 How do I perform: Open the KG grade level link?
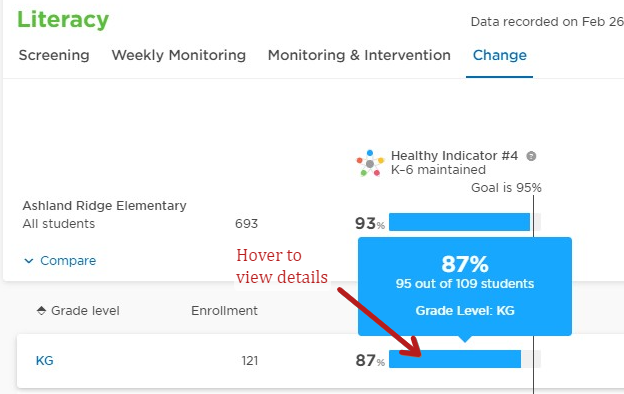click(x=45, y=361)
